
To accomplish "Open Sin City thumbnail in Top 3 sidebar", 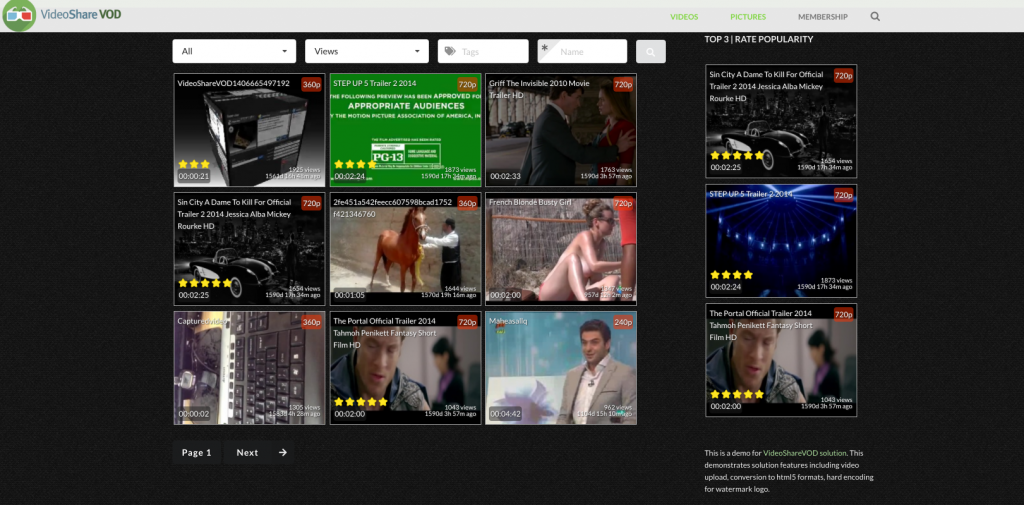I will (781, 121).
